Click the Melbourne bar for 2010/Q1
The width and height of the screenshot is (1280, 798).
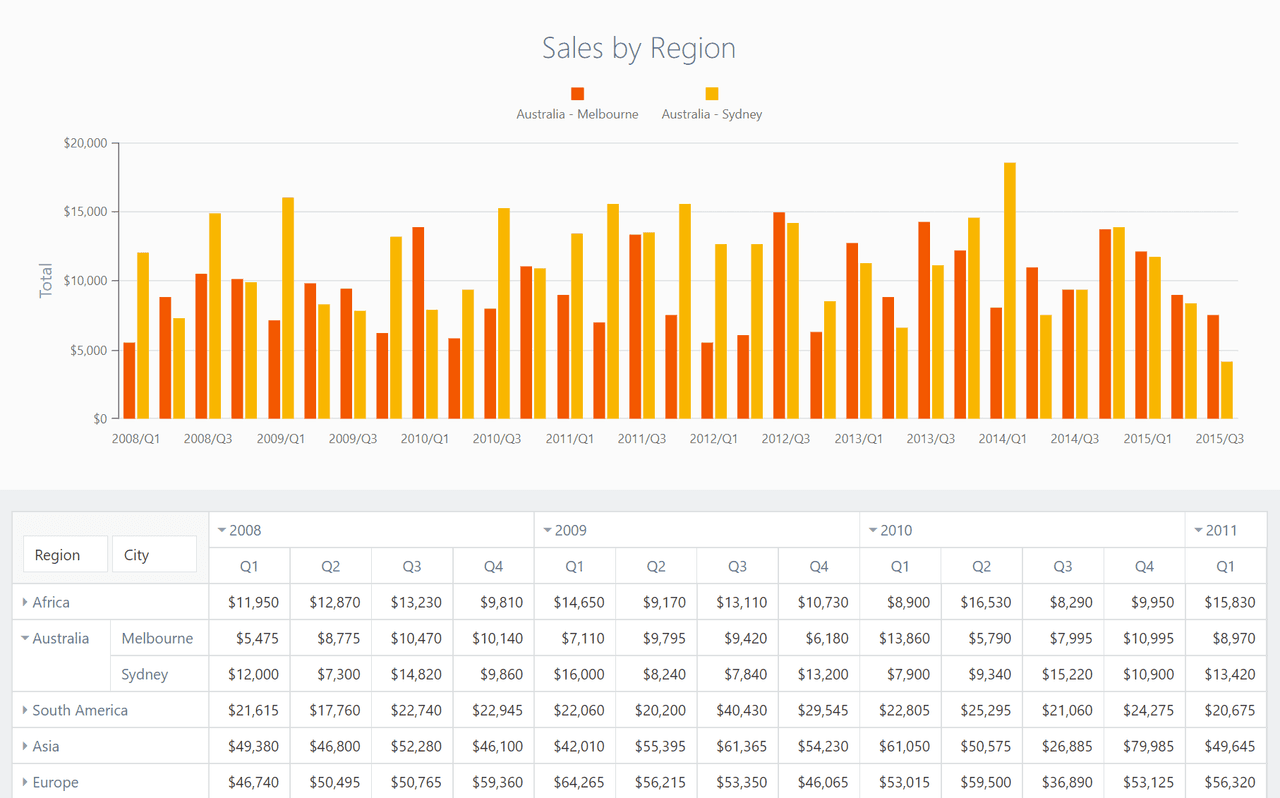coord(418,323)
